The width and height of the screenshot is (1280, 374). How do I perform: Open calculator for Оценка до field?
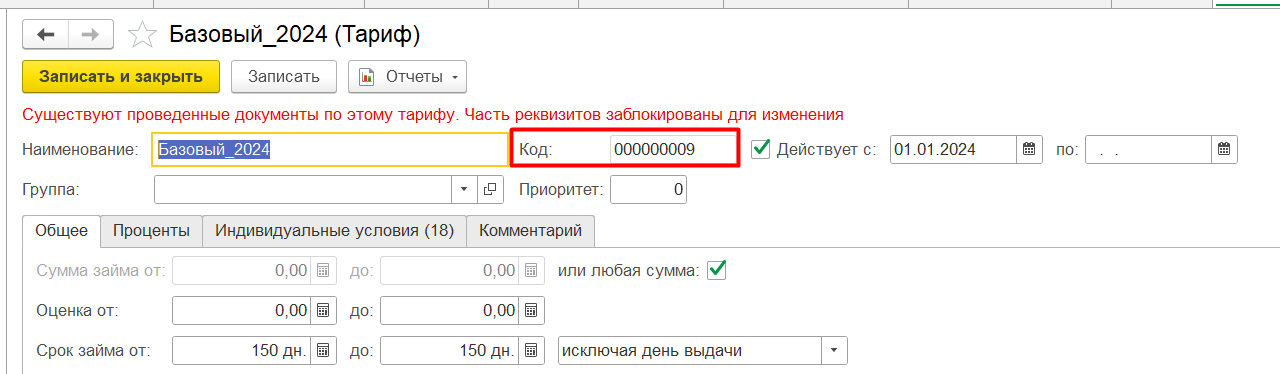click(x=532, y=311)
